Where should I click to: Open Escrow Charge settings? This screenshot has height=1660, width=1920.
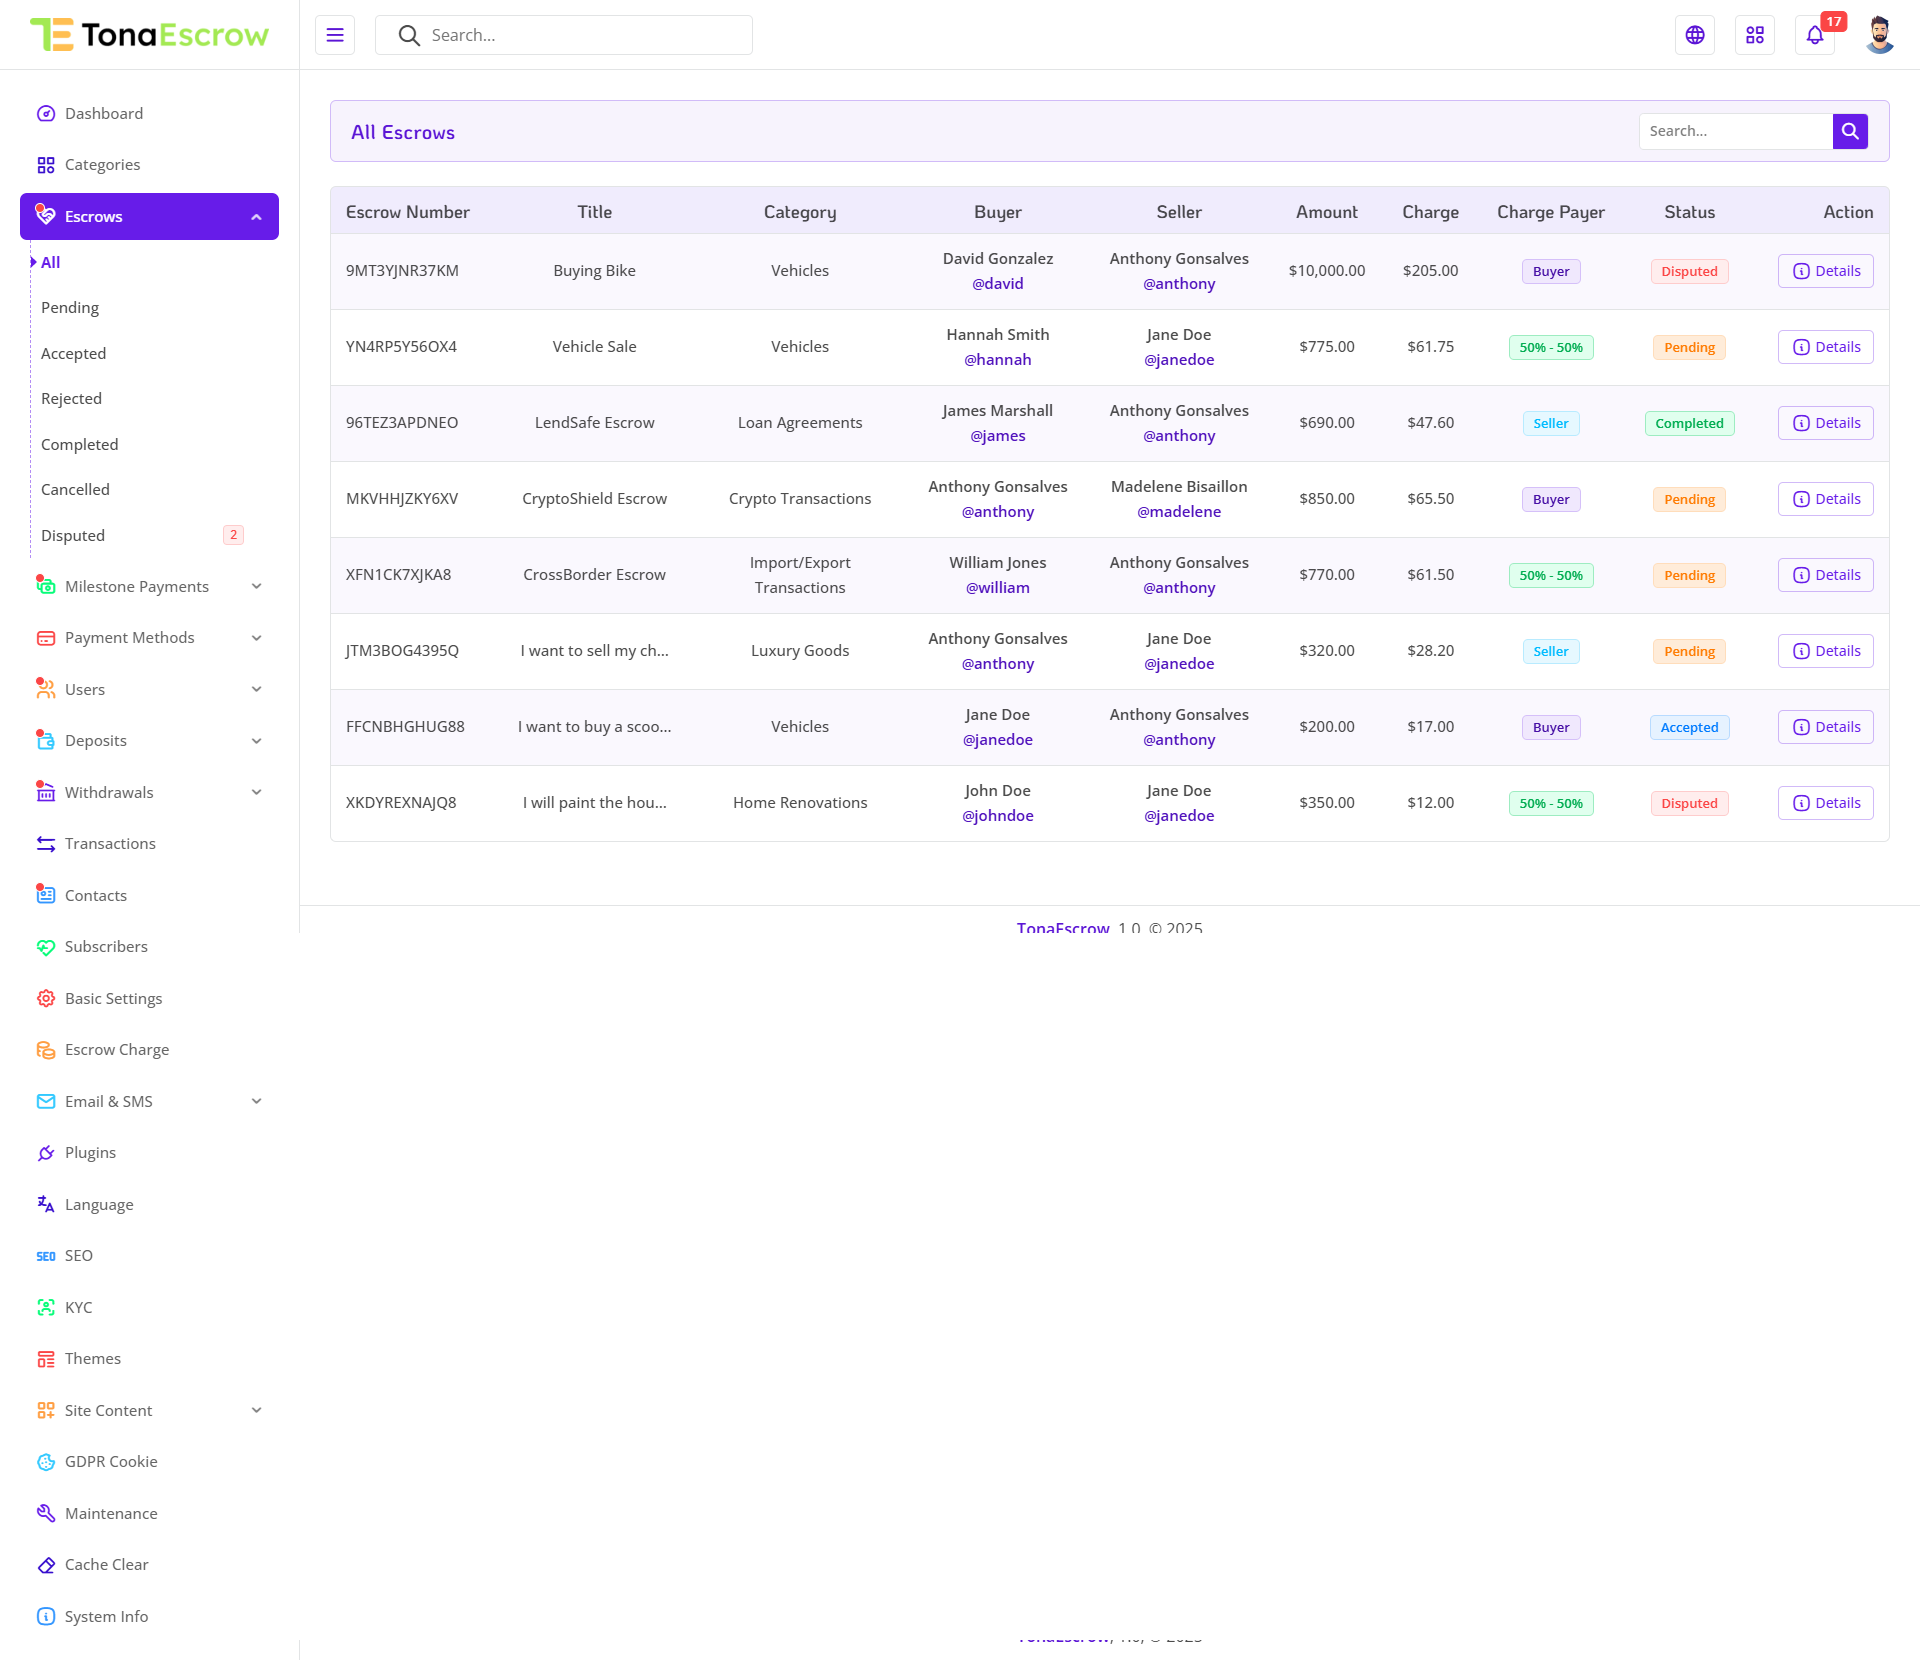click(x=116, y=1049)
